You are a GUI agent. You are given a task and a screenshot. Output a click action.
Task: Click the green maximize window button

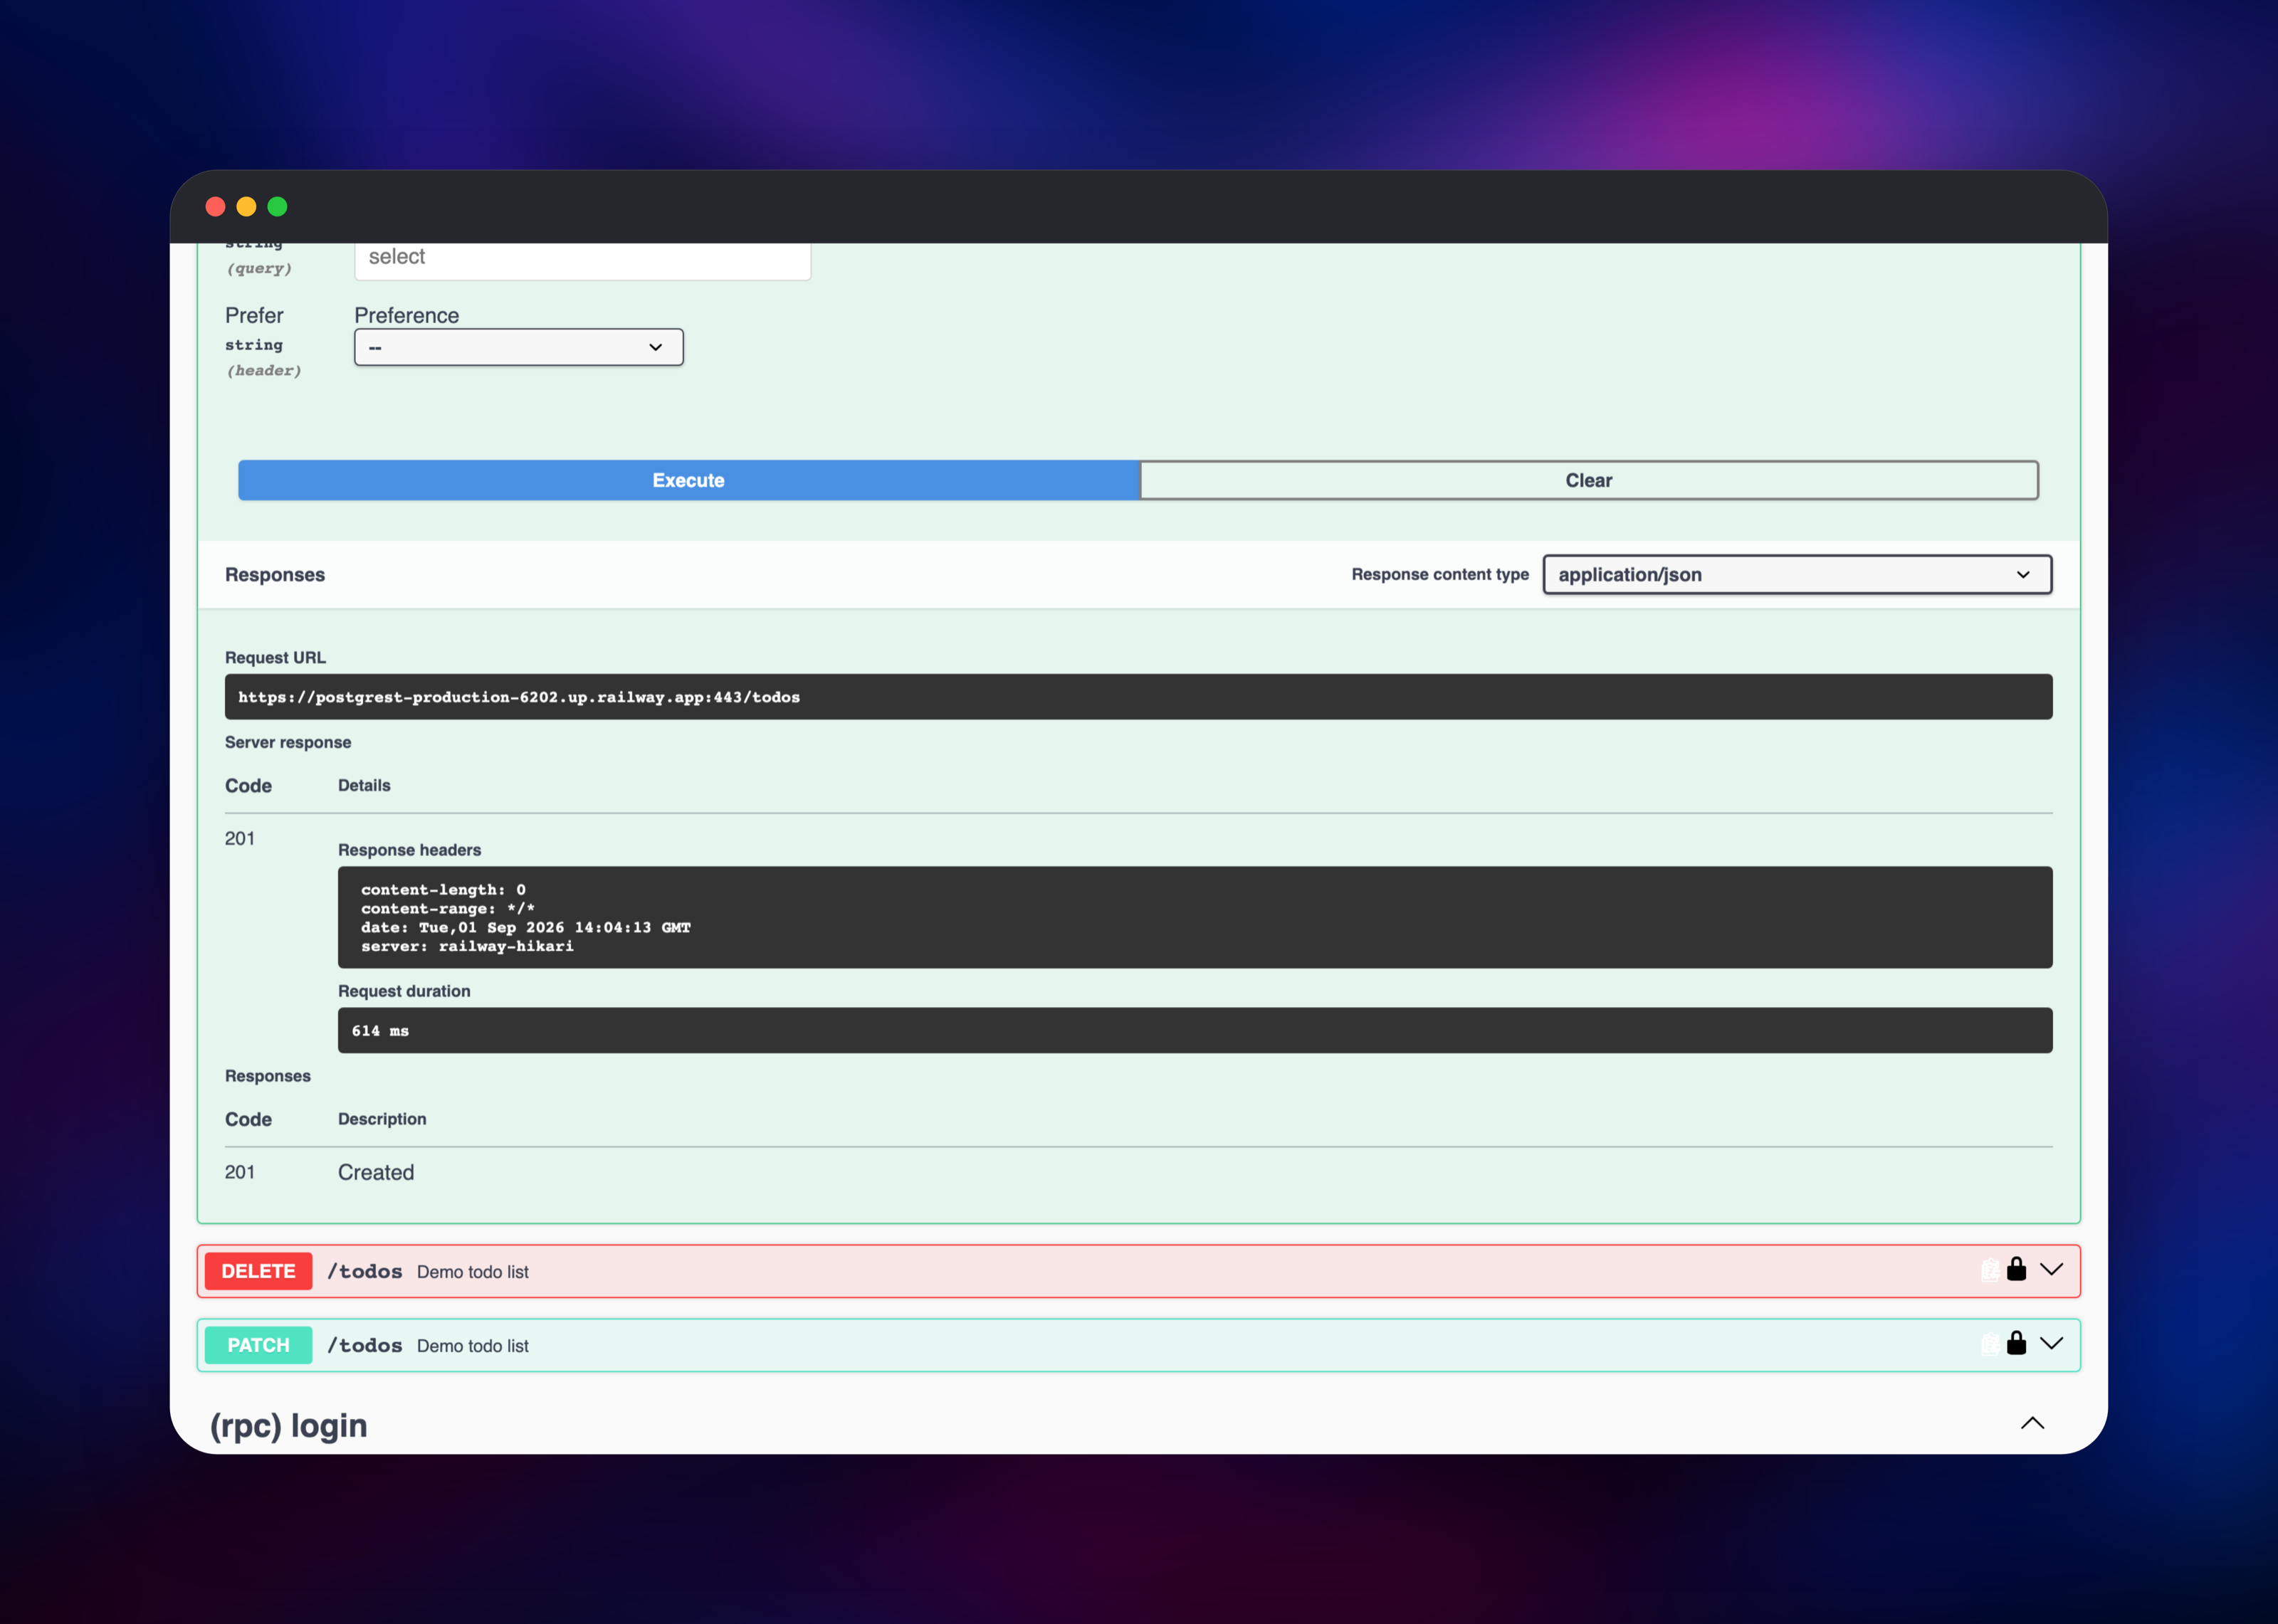click(x=278, y=206)
